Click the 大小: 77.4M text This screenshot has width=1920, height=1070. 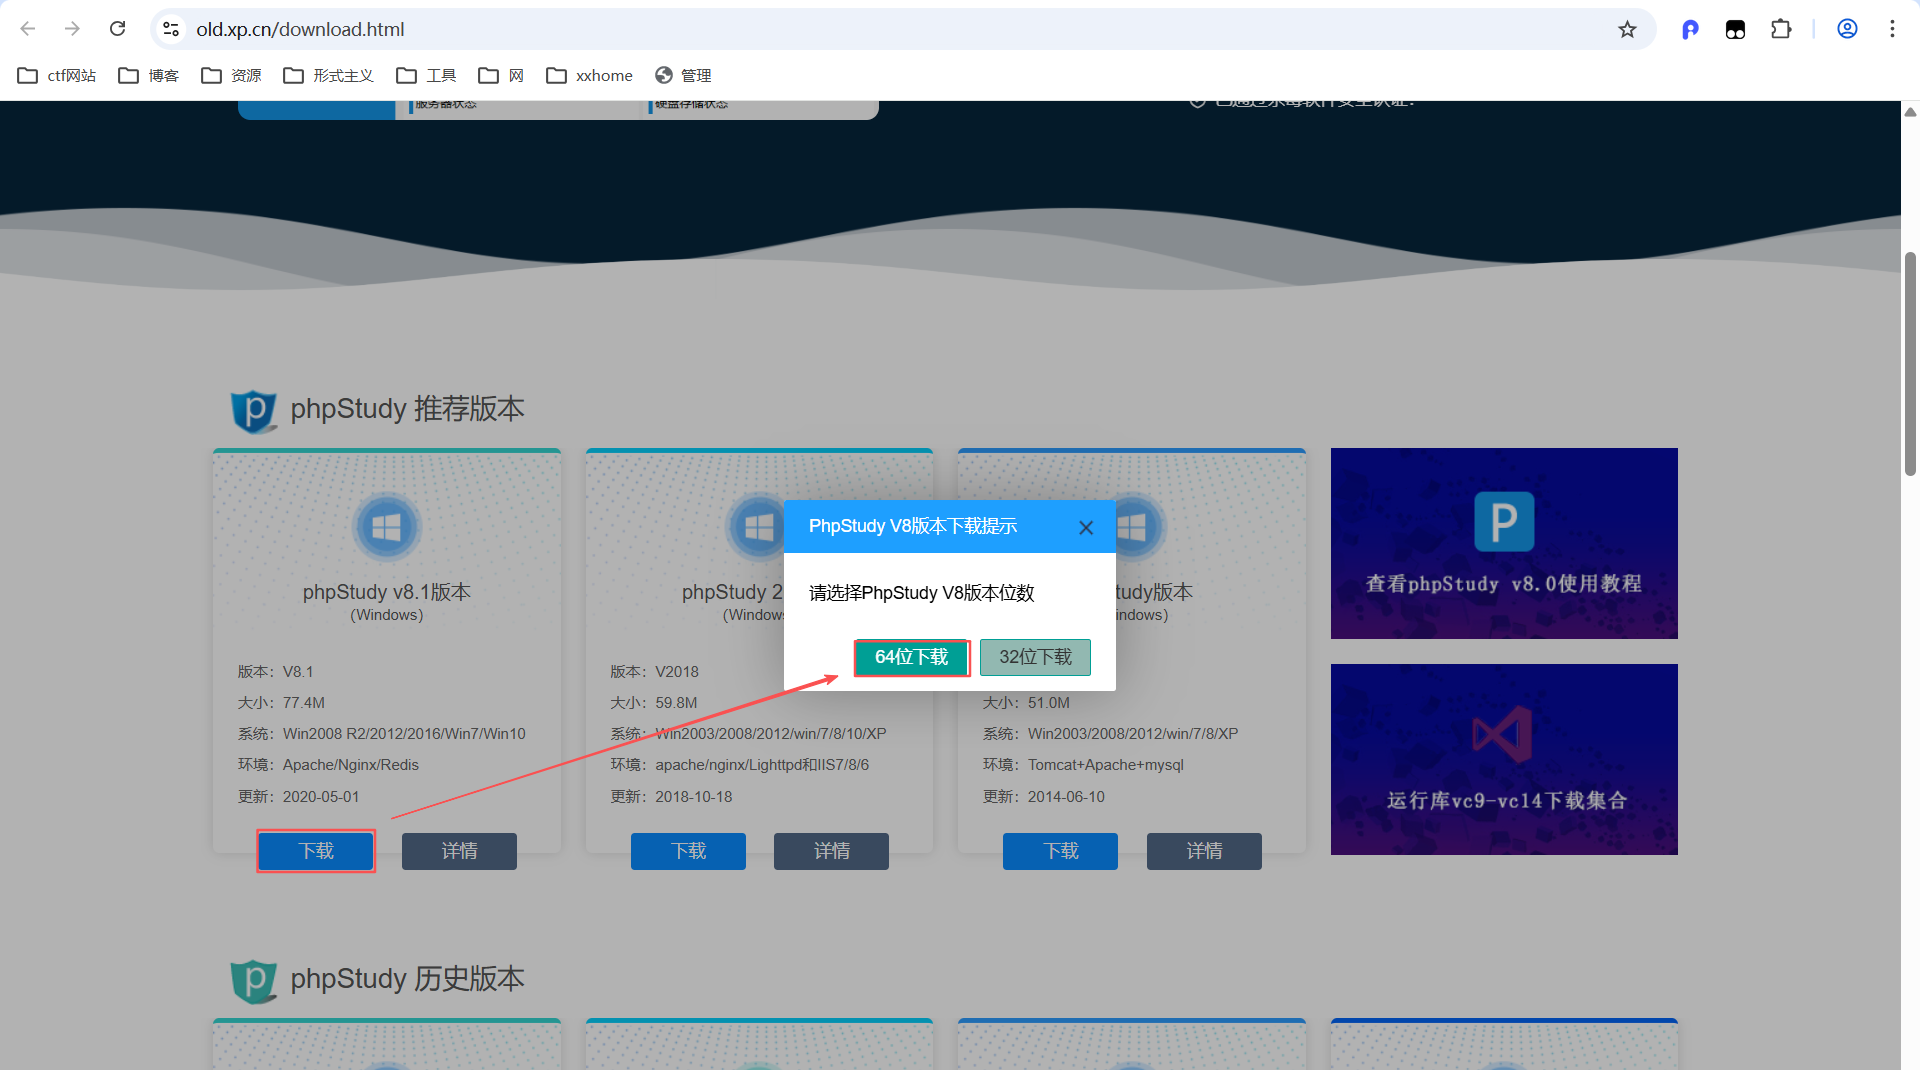click(x=281, y=703)
